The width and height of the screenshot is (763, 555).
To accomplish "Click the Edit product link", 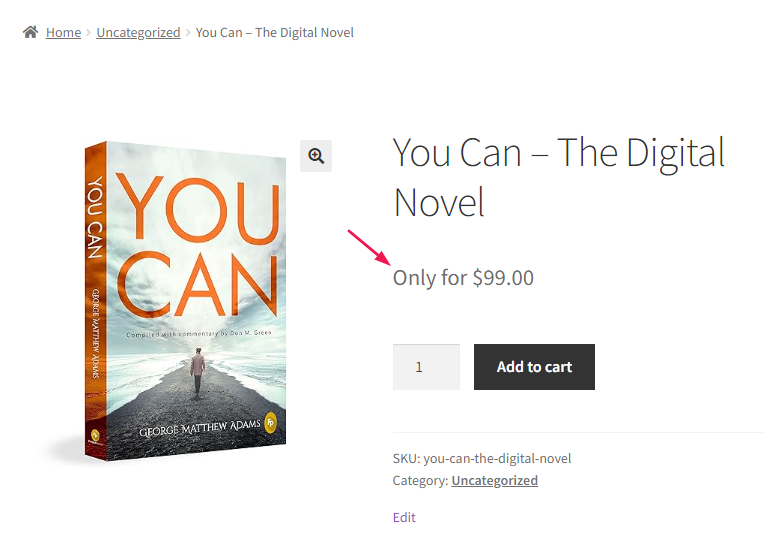I will click(404, 518).
